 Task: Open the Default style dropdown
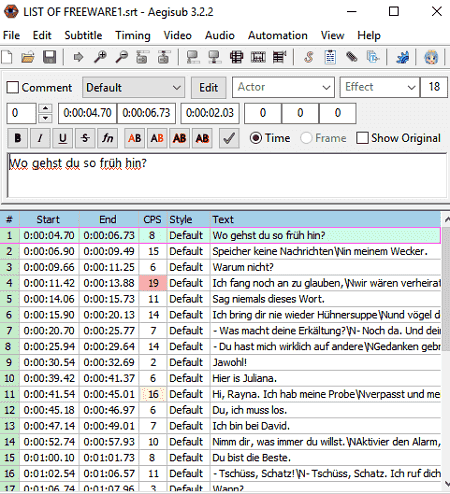133,87
